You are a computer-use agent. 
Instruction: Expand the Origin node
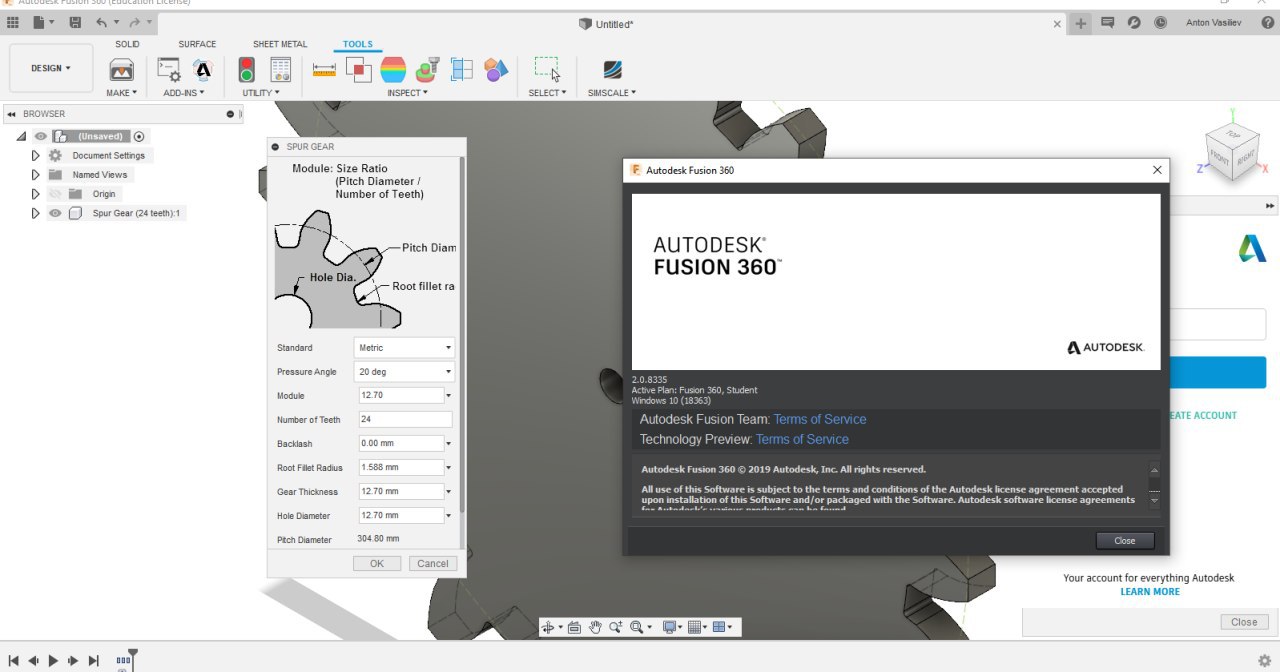point(35,194)
